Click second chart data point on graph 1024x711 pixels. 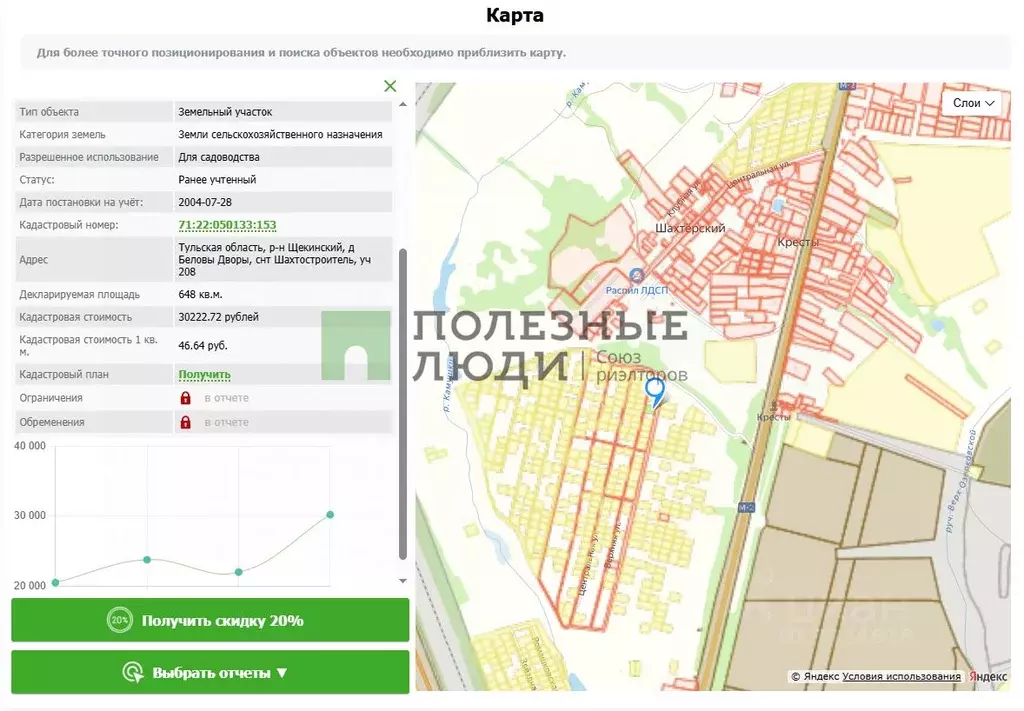click(147, 560)
